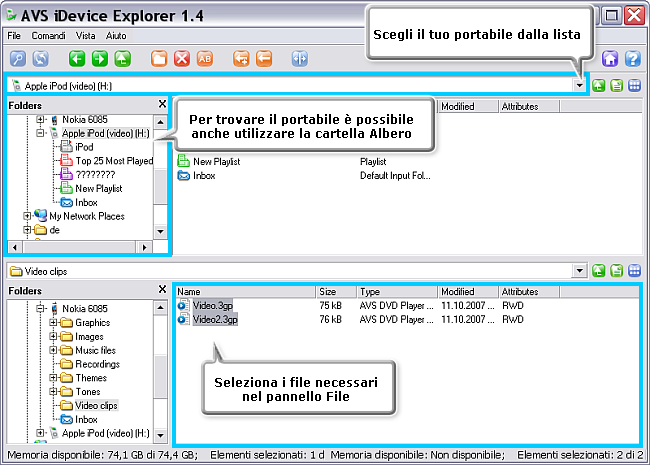Select Inbox in upper file list
The width and height of the screenshot is (650, 465).
204,175
